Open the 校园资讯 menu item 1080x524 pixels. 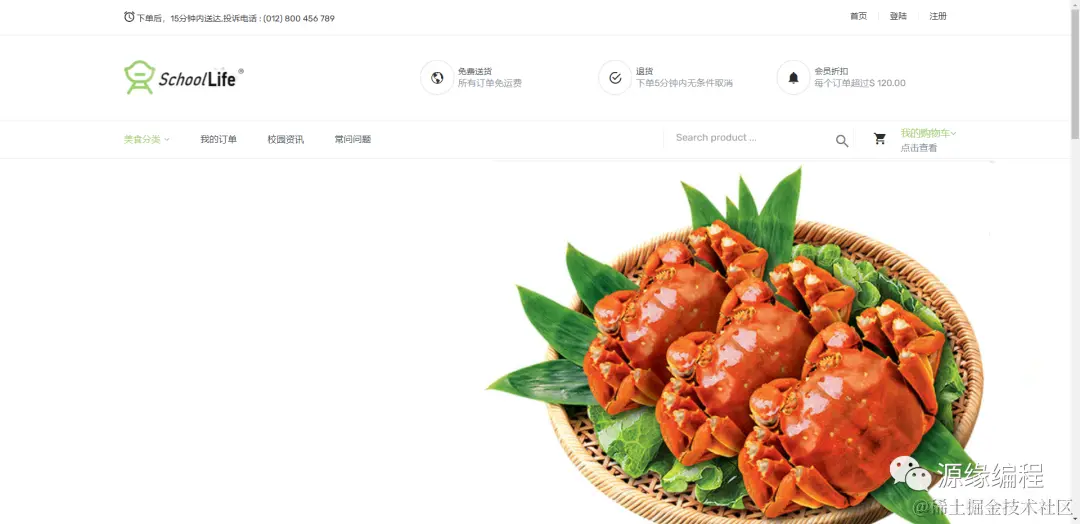click(x=285, y=139)
